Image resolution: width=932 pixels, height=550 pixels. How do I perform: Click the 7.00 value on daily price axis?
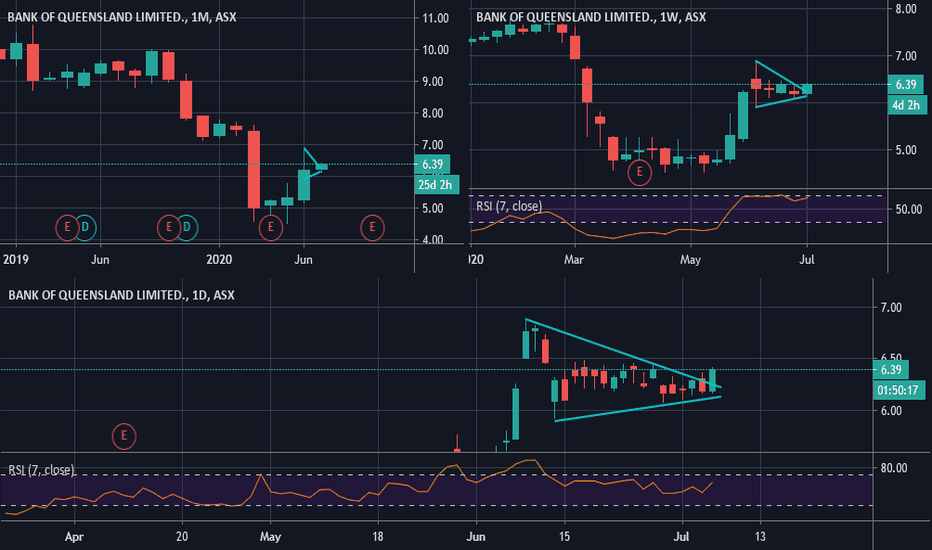pos(891,307)
